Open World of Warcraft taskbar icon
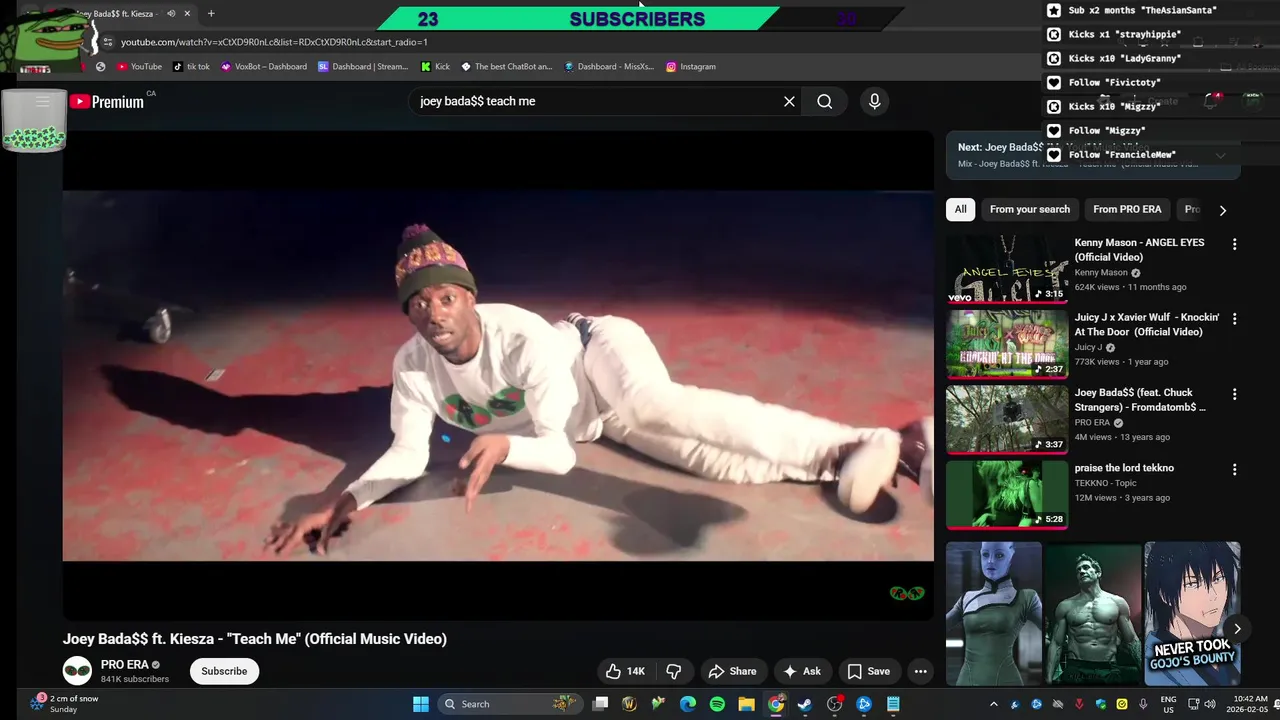The height and width of the screenshot is (720, 1280). click(x=629, y=704)
